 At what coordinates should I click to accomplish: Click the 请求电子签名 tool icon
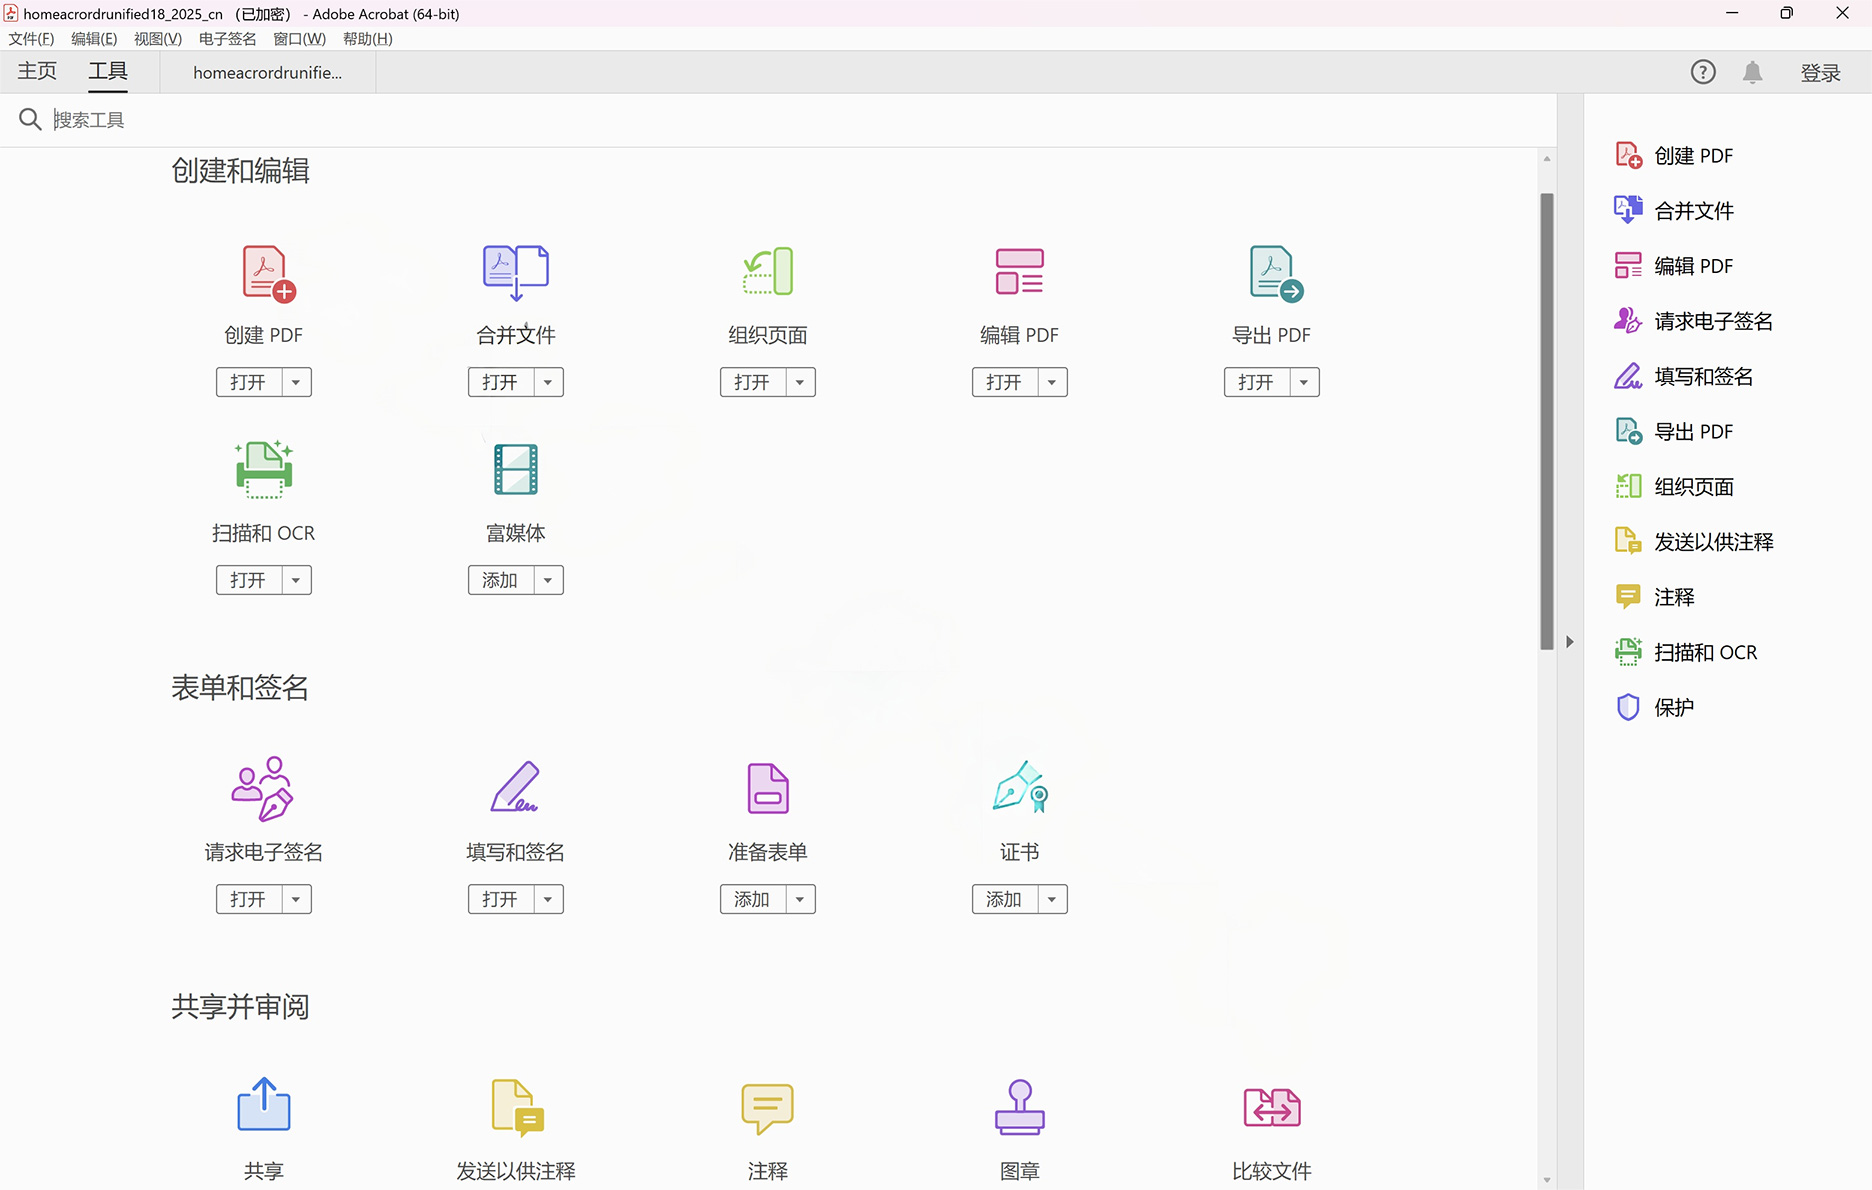click(x=262, y=789)
